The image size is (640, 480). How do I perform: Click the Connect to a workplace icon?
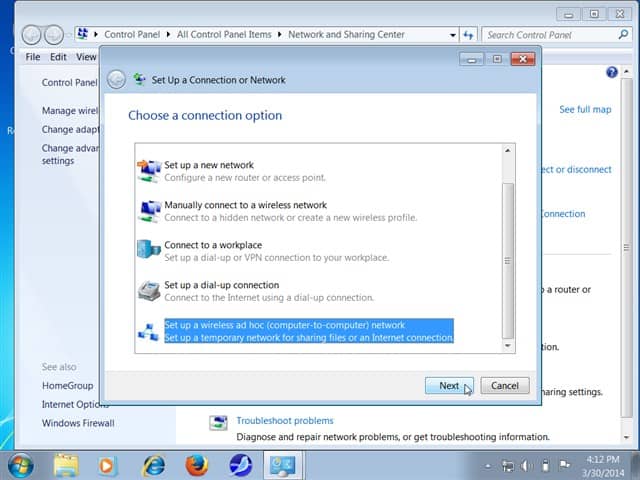click(148, 251)
